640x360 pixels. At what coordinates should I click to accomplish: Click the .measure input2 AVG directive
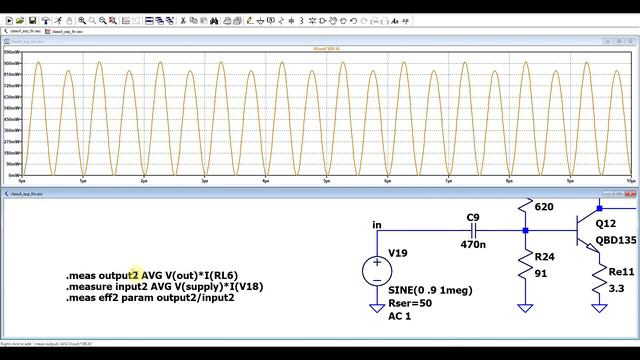coord(164,287)
